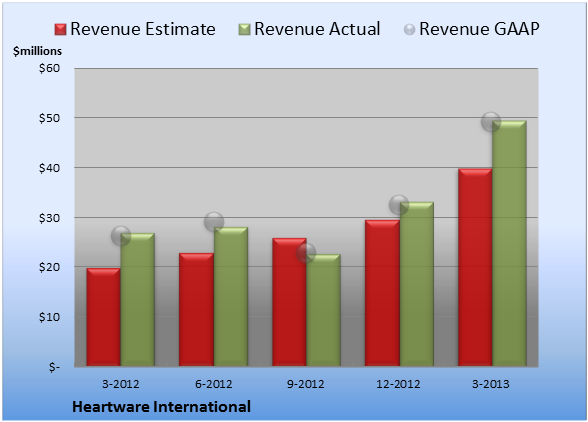Select the green actual bar for 12-2012
Screen dimensions: 588x422
(417, 284)
